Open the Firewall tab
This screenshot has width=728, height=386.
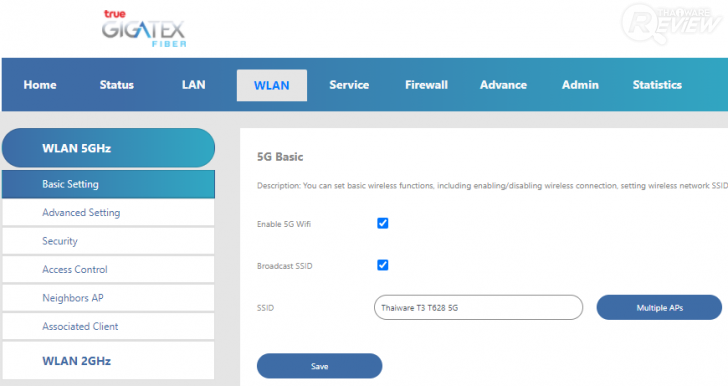(x=426, y=85)
